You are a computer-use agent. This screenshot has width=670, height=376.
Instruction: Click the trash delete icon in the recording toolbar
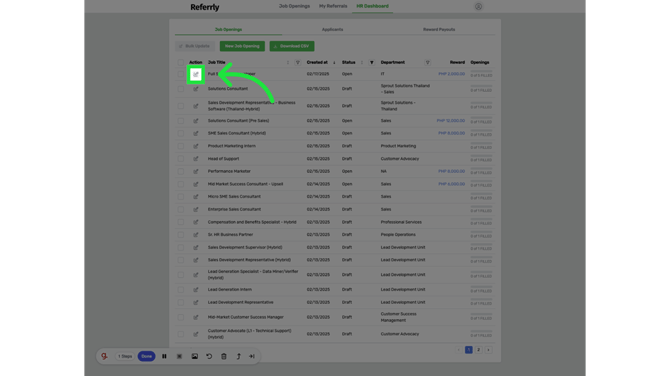click(x=223, y=356)
